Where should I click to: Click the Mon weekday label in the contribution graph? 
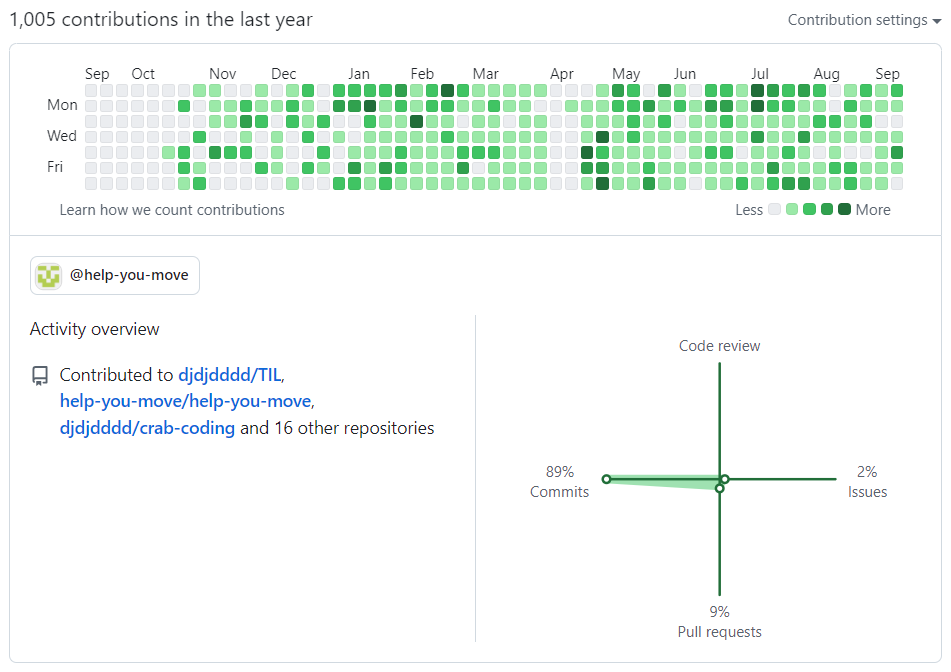(x=62, y=105)
